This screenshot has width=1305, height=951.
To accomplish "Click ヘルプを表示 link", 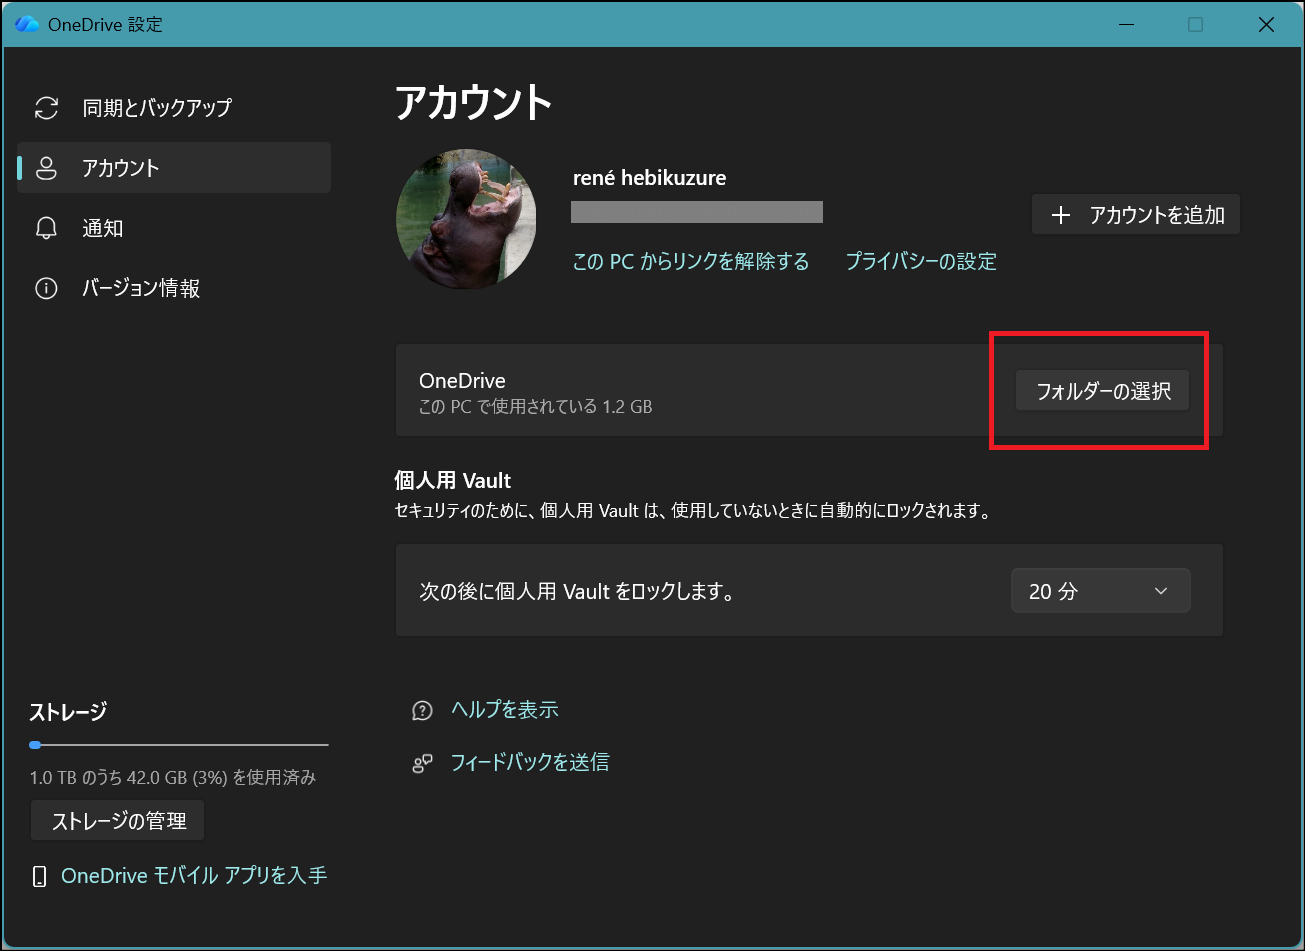I will click(x=505, y=710).
